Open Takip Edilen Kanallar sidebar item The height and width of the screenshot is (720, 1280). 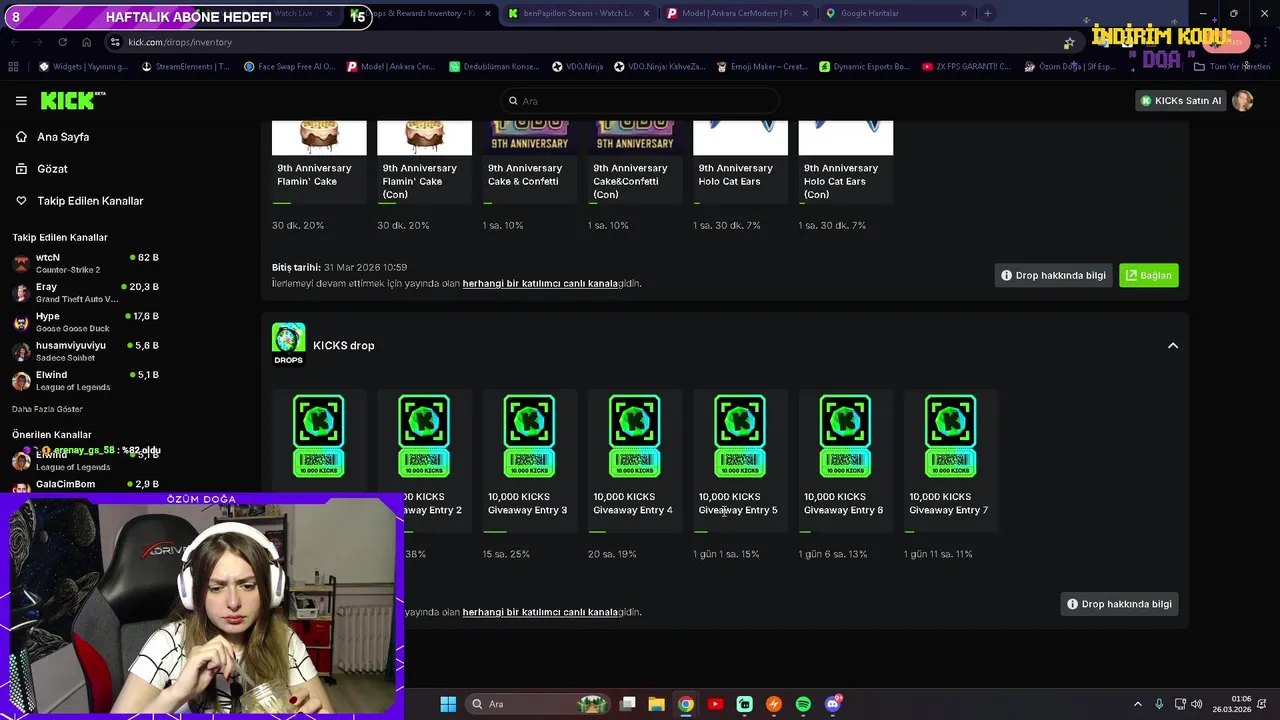click(x=90, y=201)
